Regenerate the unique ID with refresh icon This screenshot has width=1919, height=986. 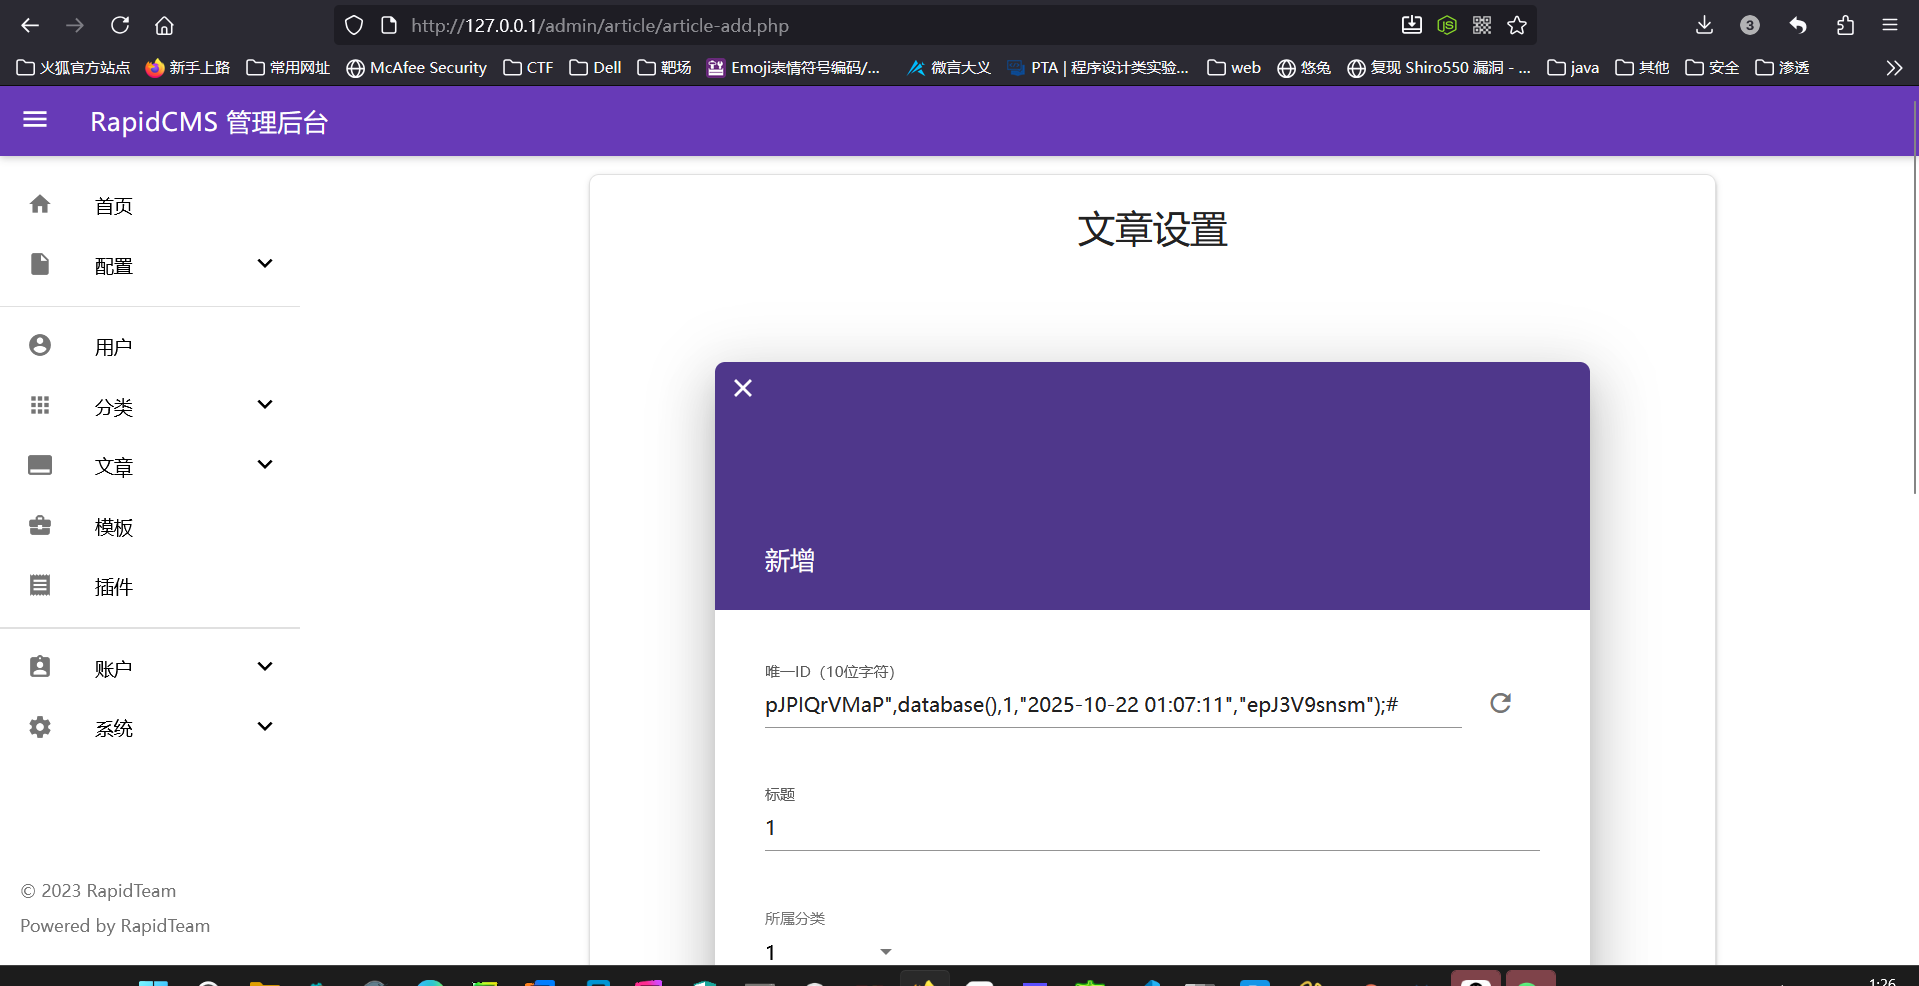[1500, 703]
